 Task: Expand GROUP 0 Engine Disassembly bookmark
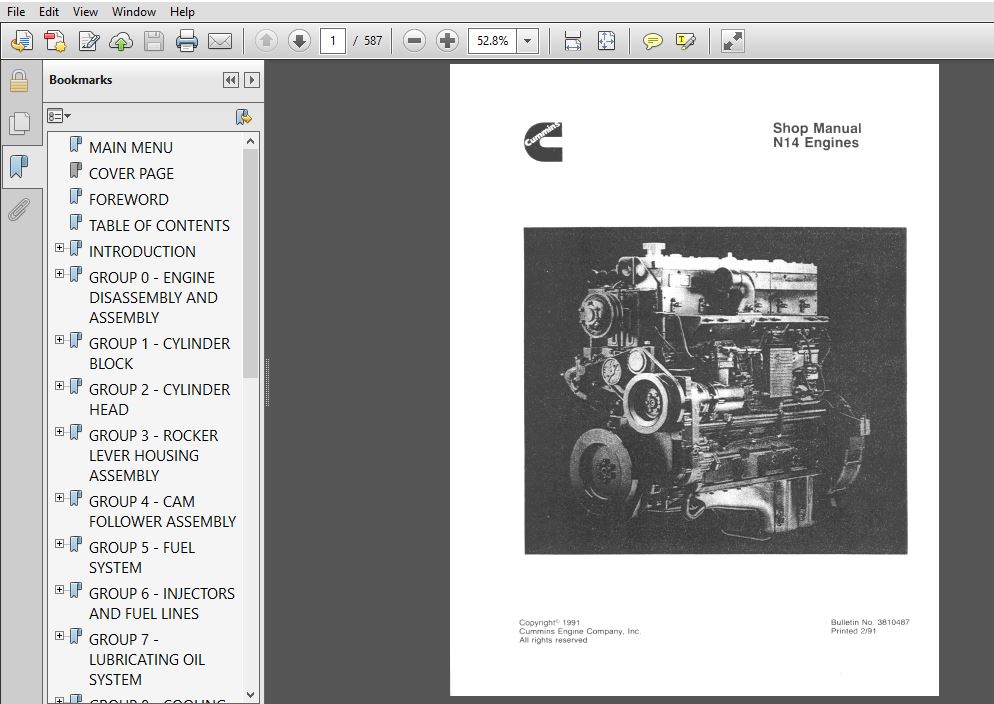click(60, 274)
